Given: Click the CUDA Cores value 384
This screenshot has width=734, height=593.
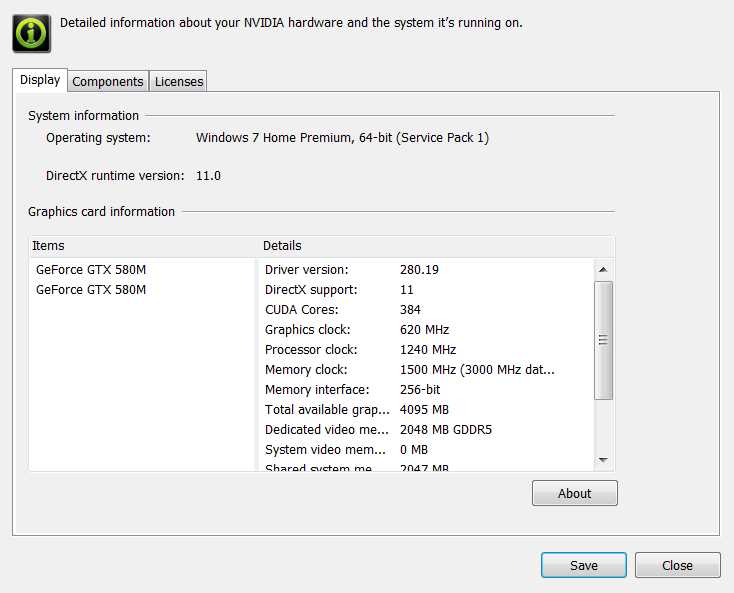Looking at the screenshot, I should click(x=410, y=310).
